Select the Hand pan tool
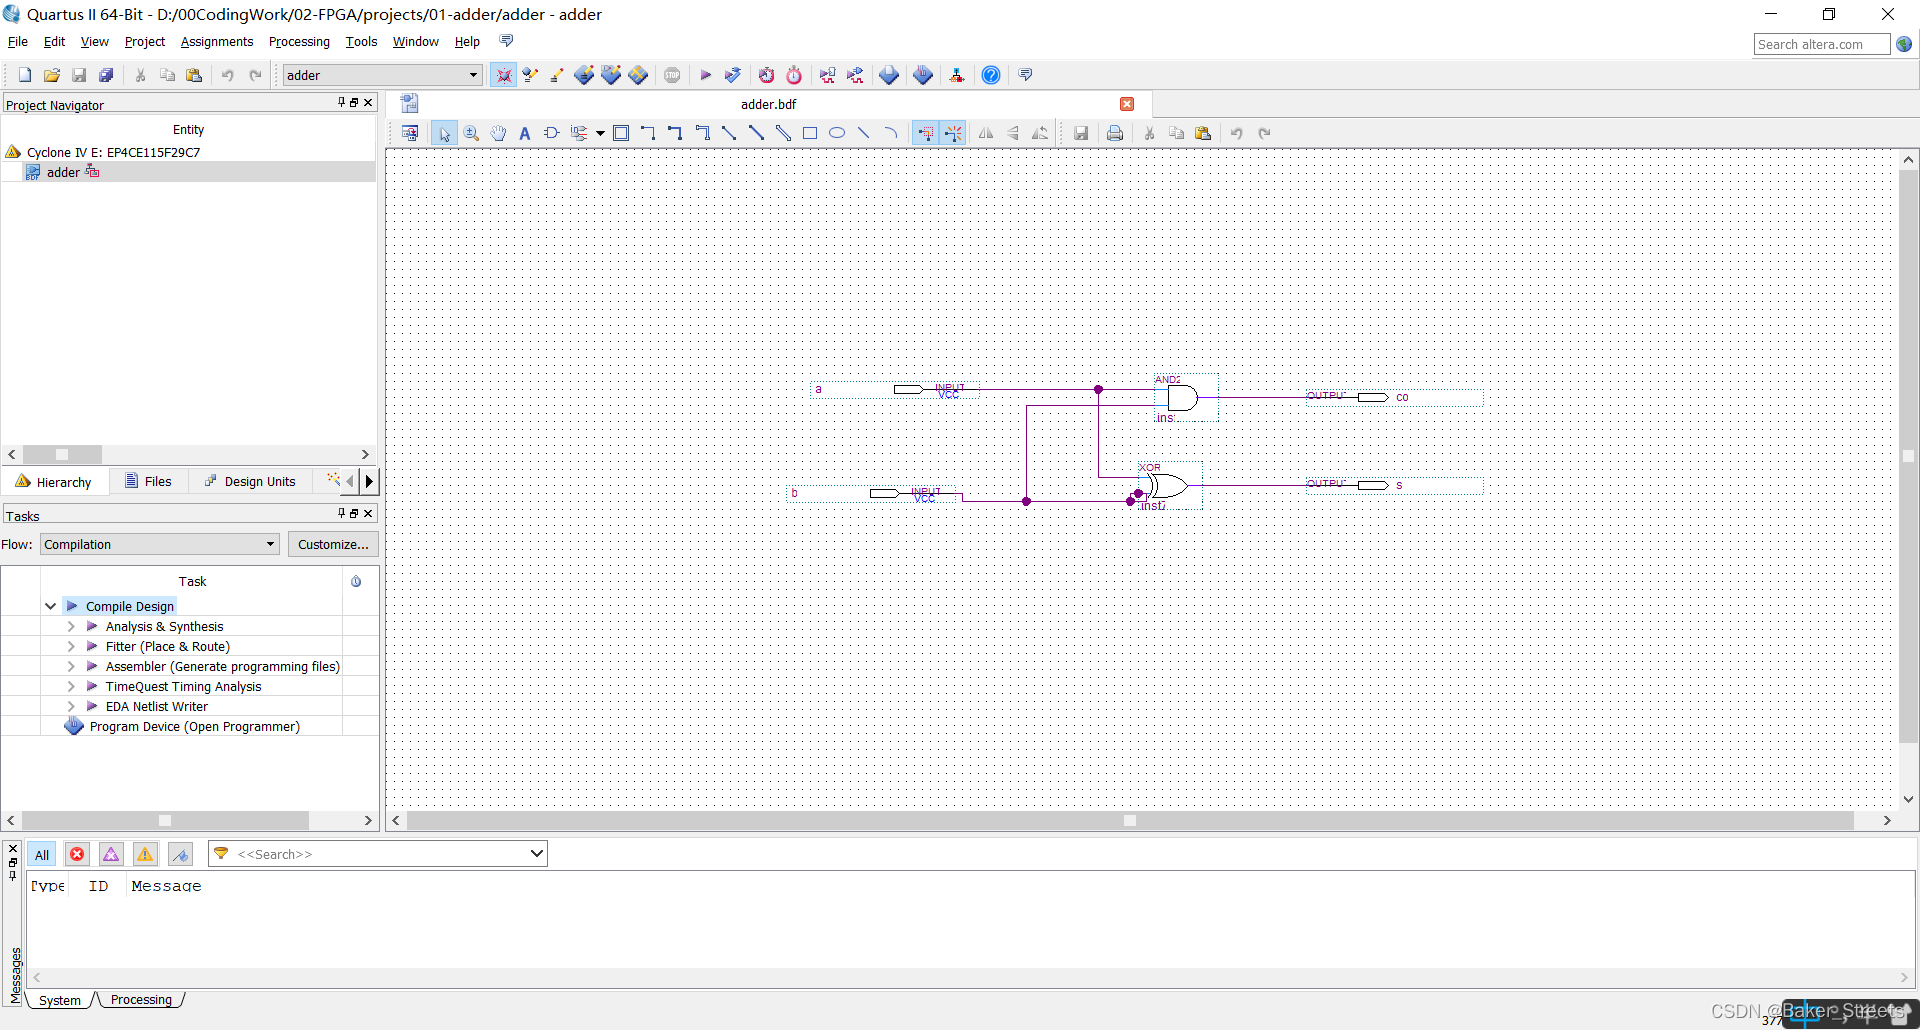 click(498, 133)
